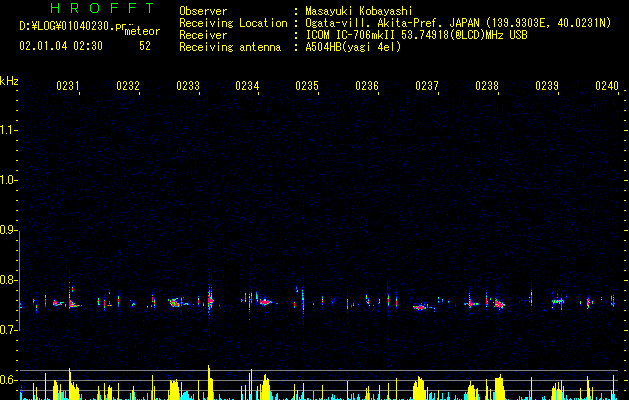Click time marker 0240
The height and width of the screenshot is (400, 629).
607,86
